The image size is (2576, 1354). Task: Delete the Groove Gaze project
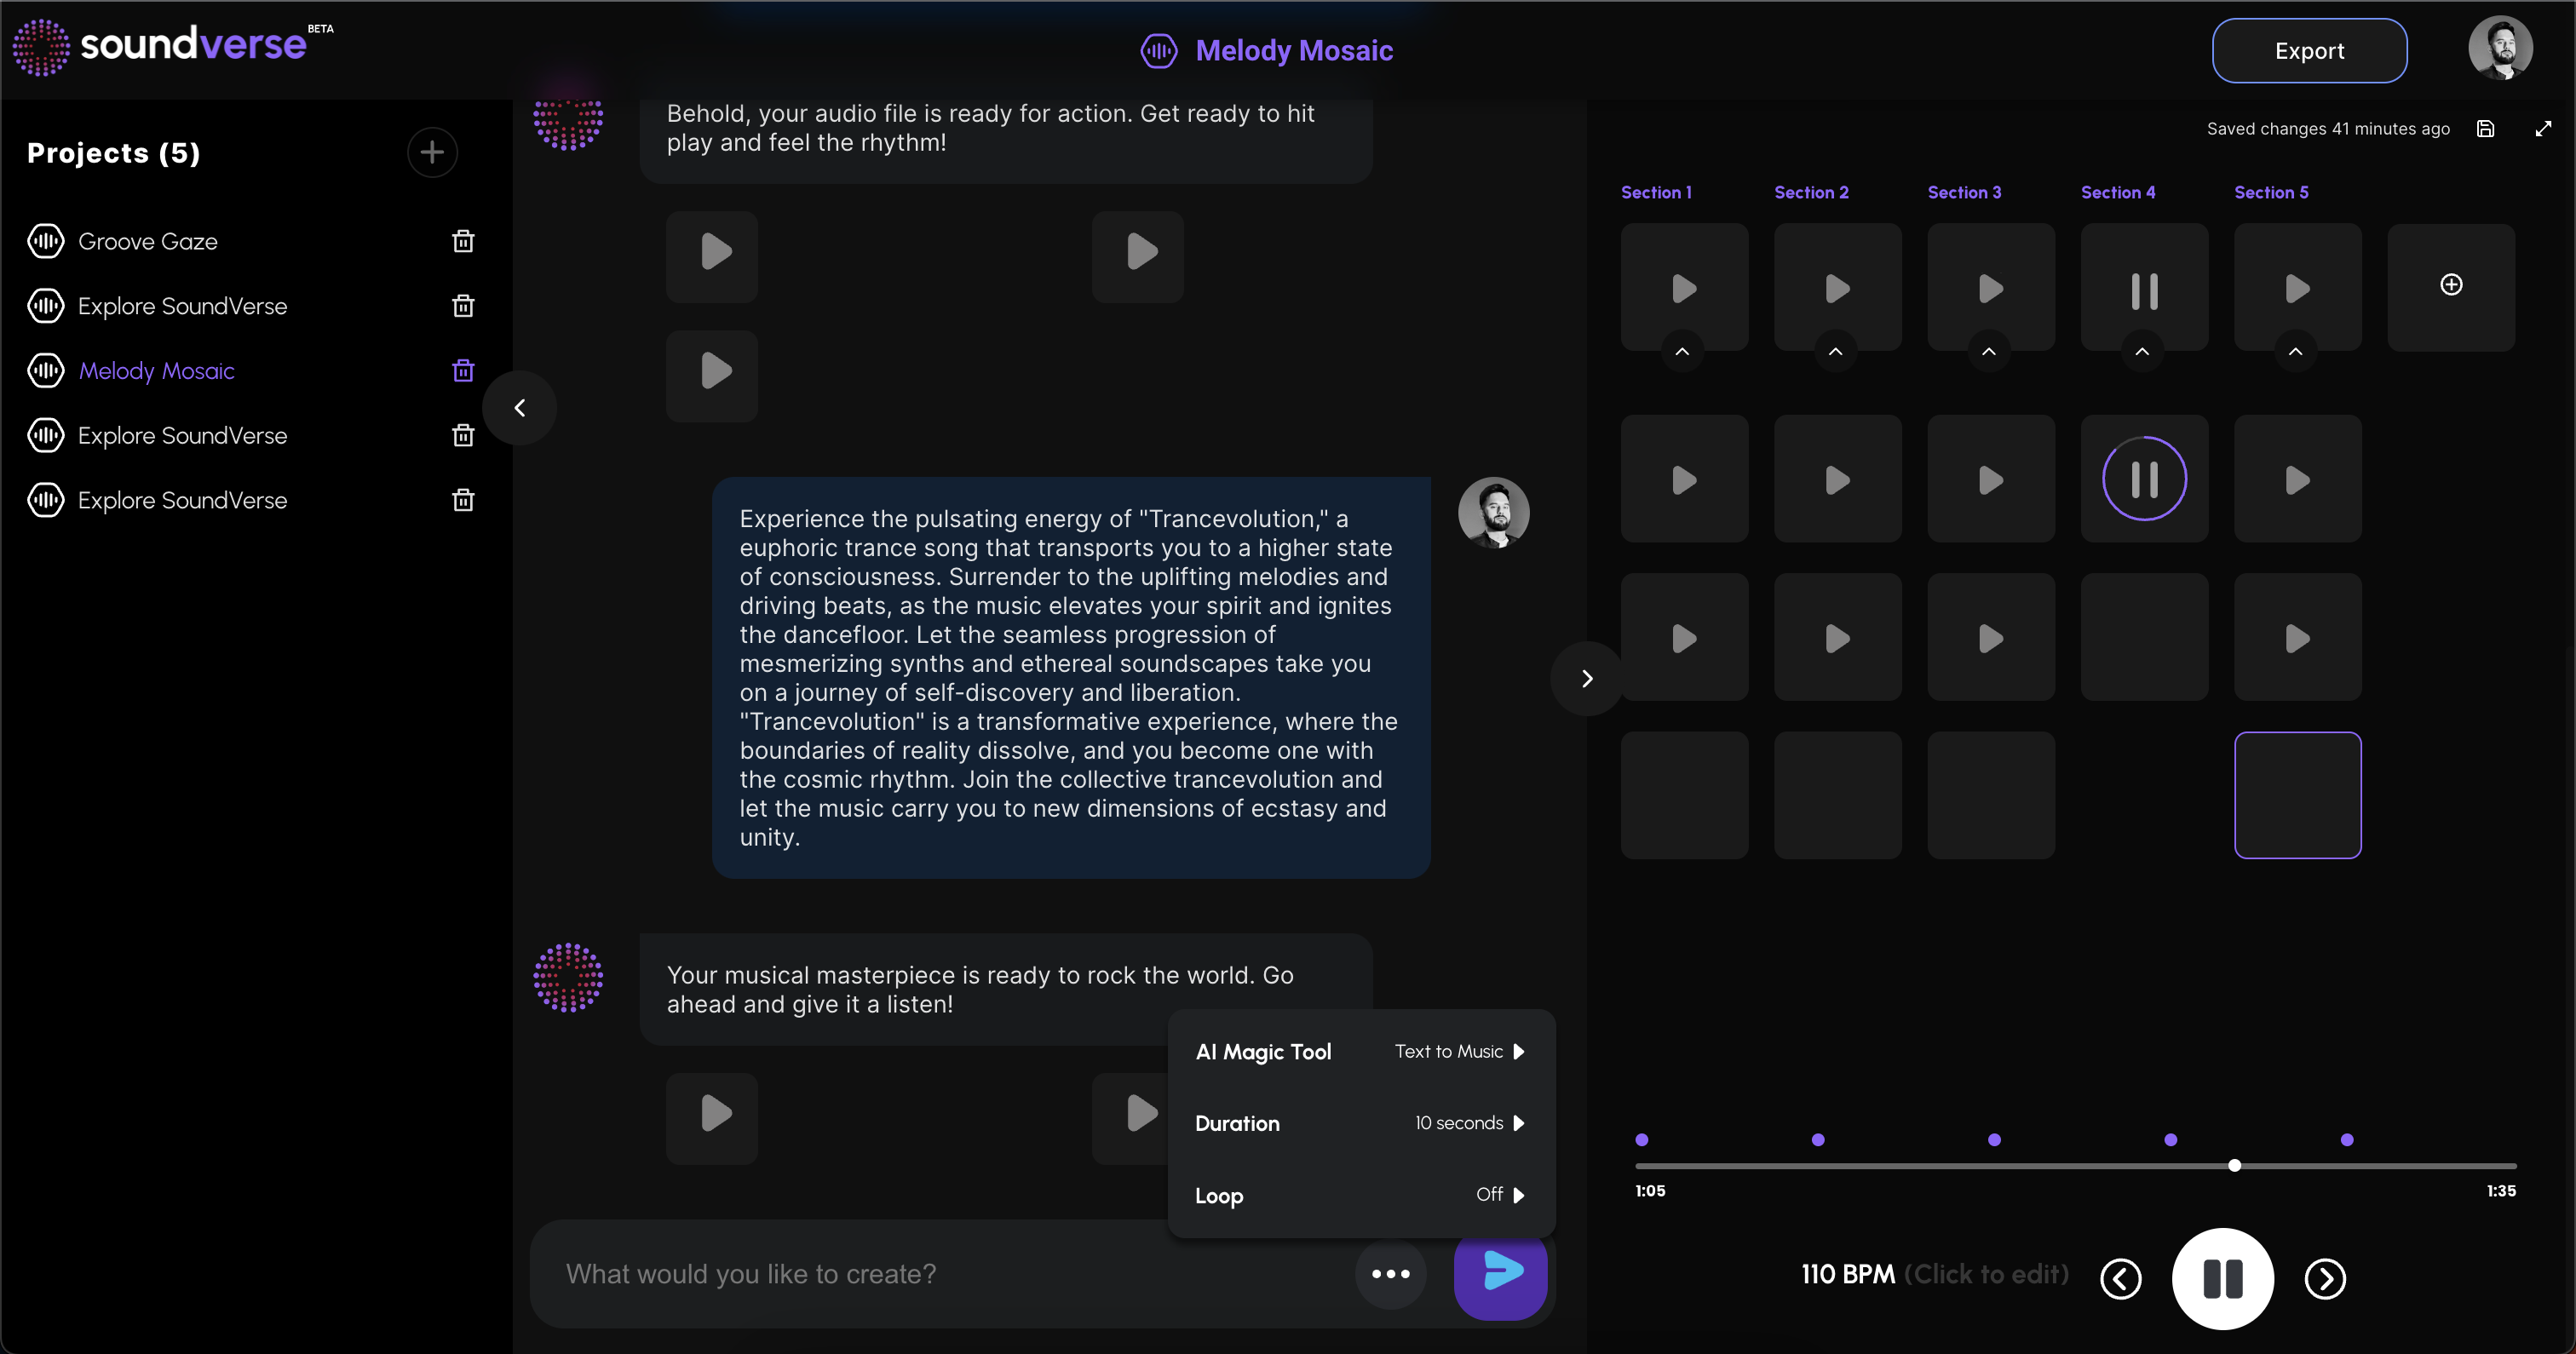click(463, 241)
